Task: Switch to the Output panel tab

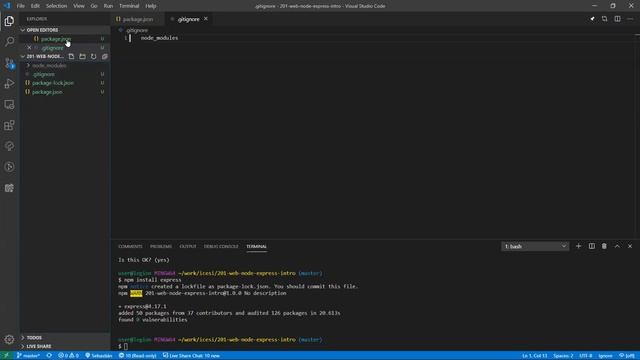Action: click(x=188, y=246)
